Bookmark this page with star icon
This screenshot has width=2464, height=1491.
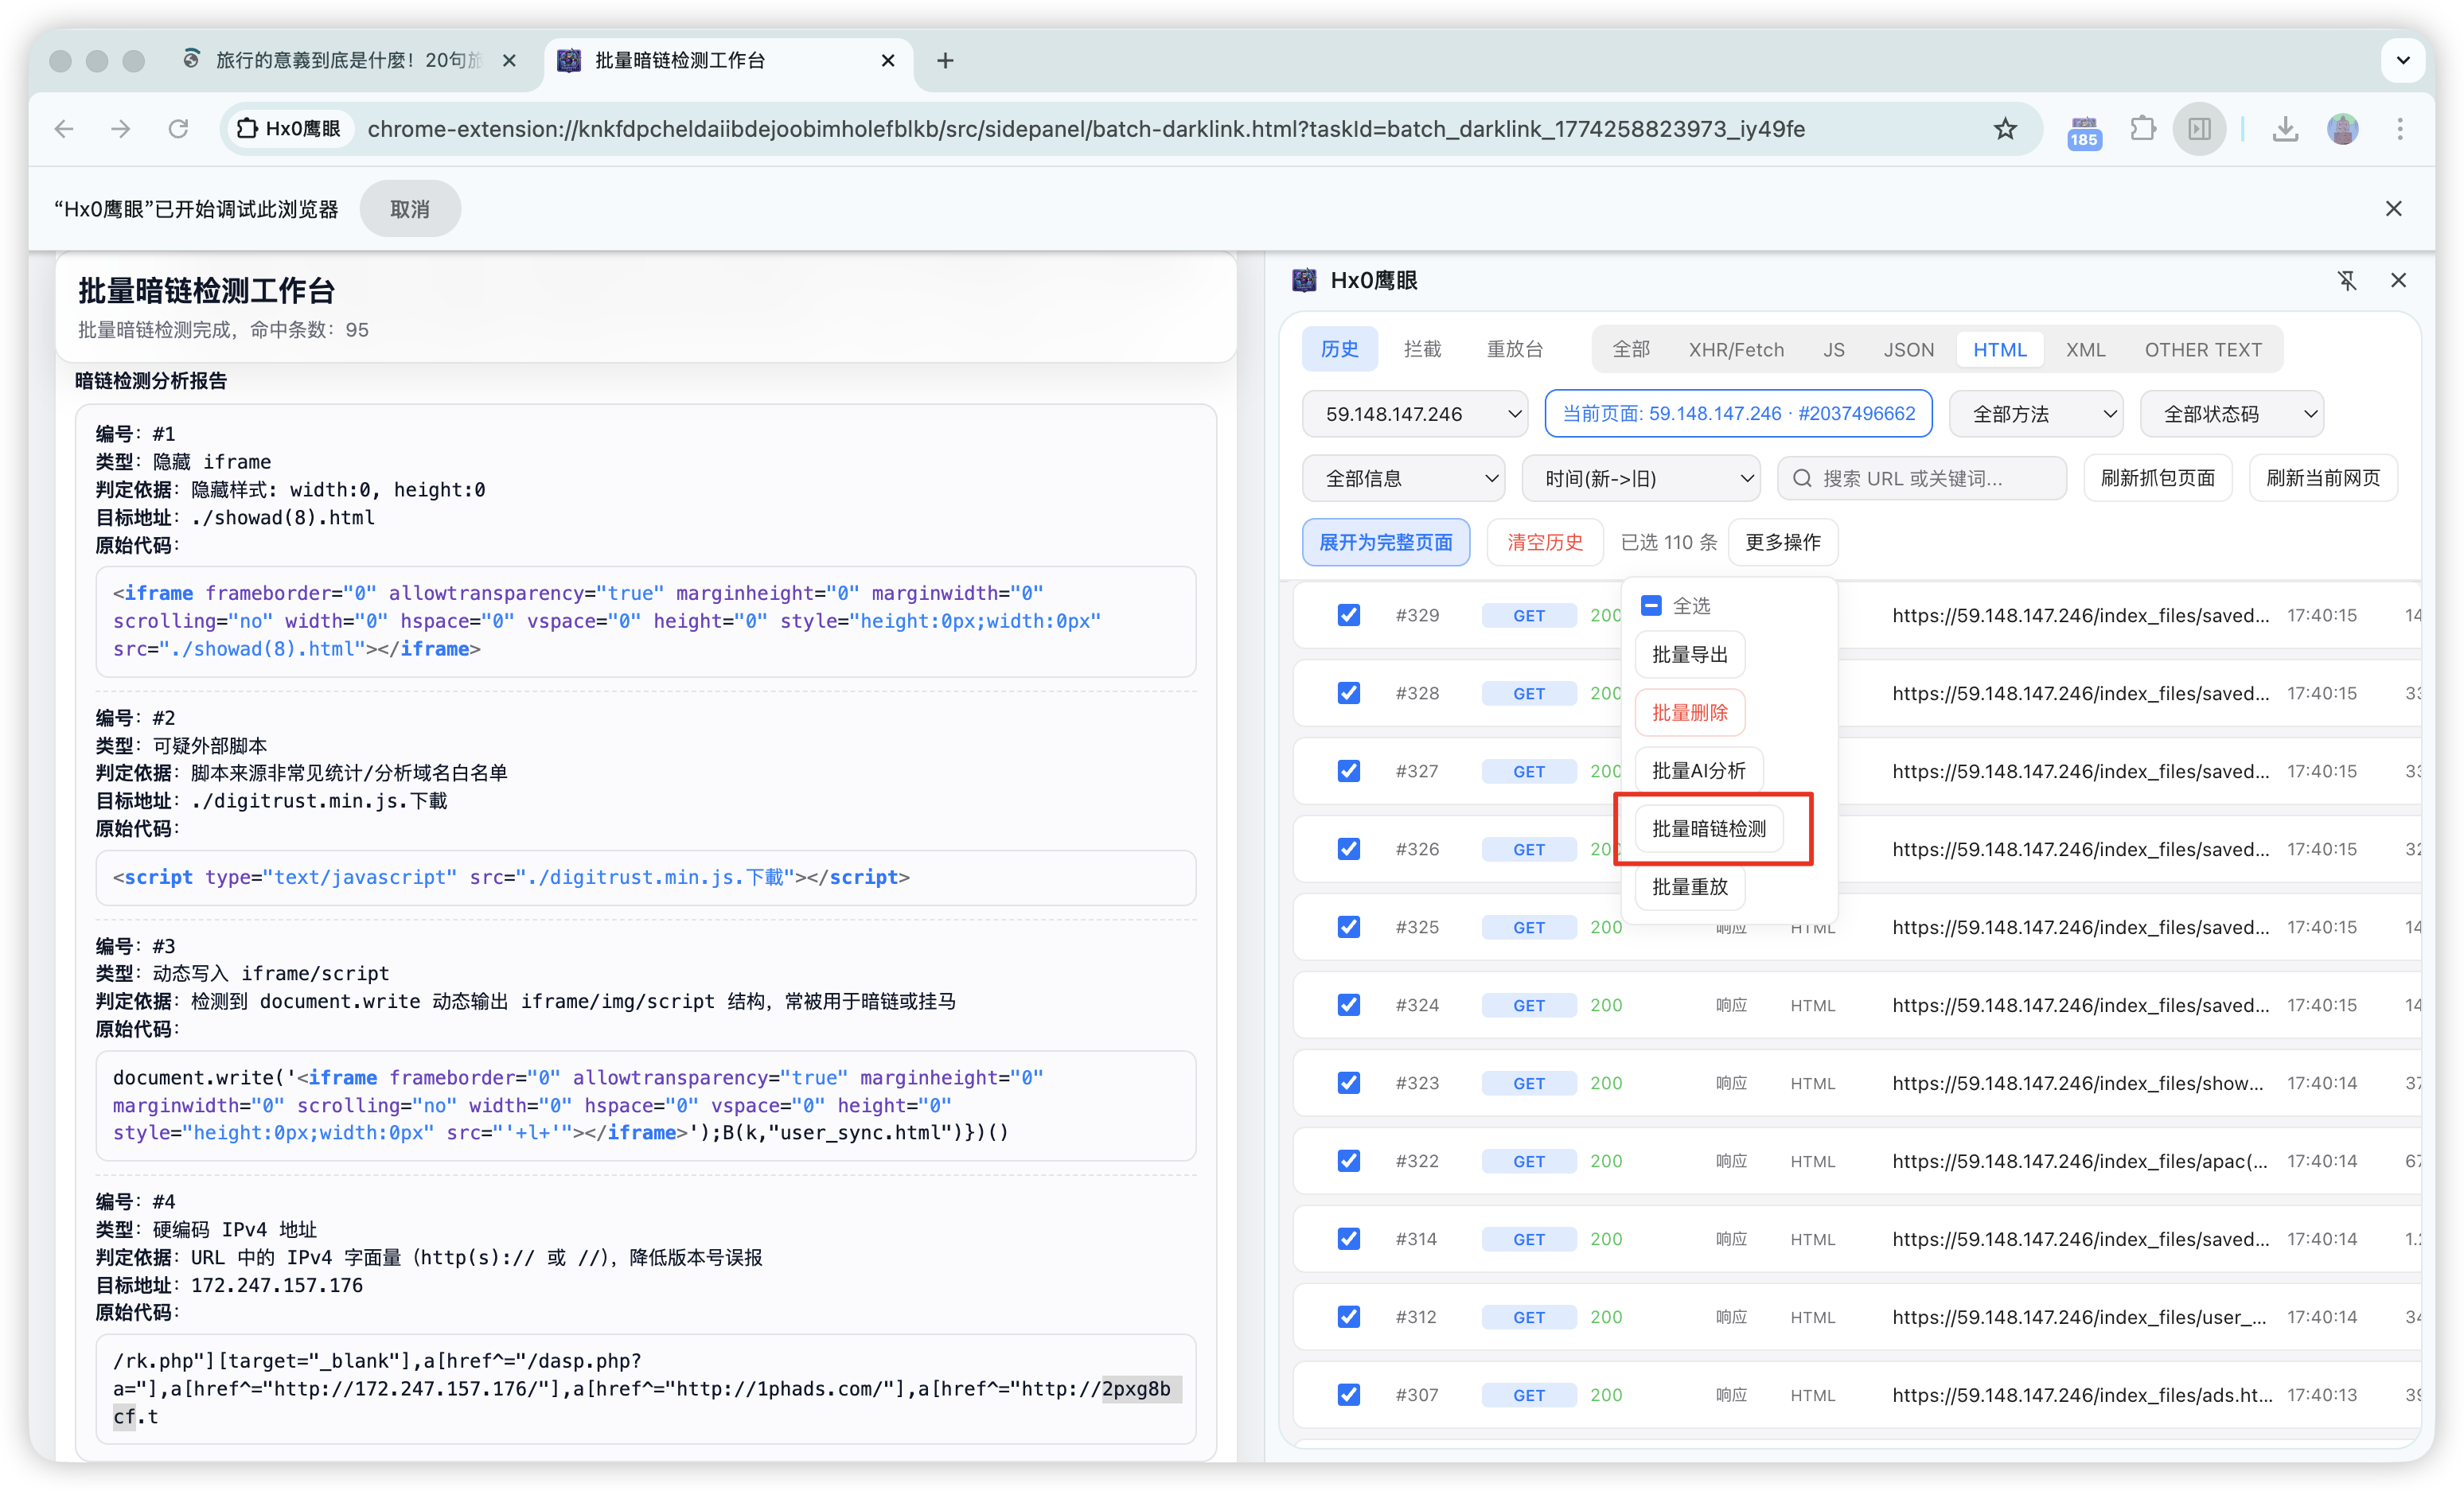click(2005, 129)
